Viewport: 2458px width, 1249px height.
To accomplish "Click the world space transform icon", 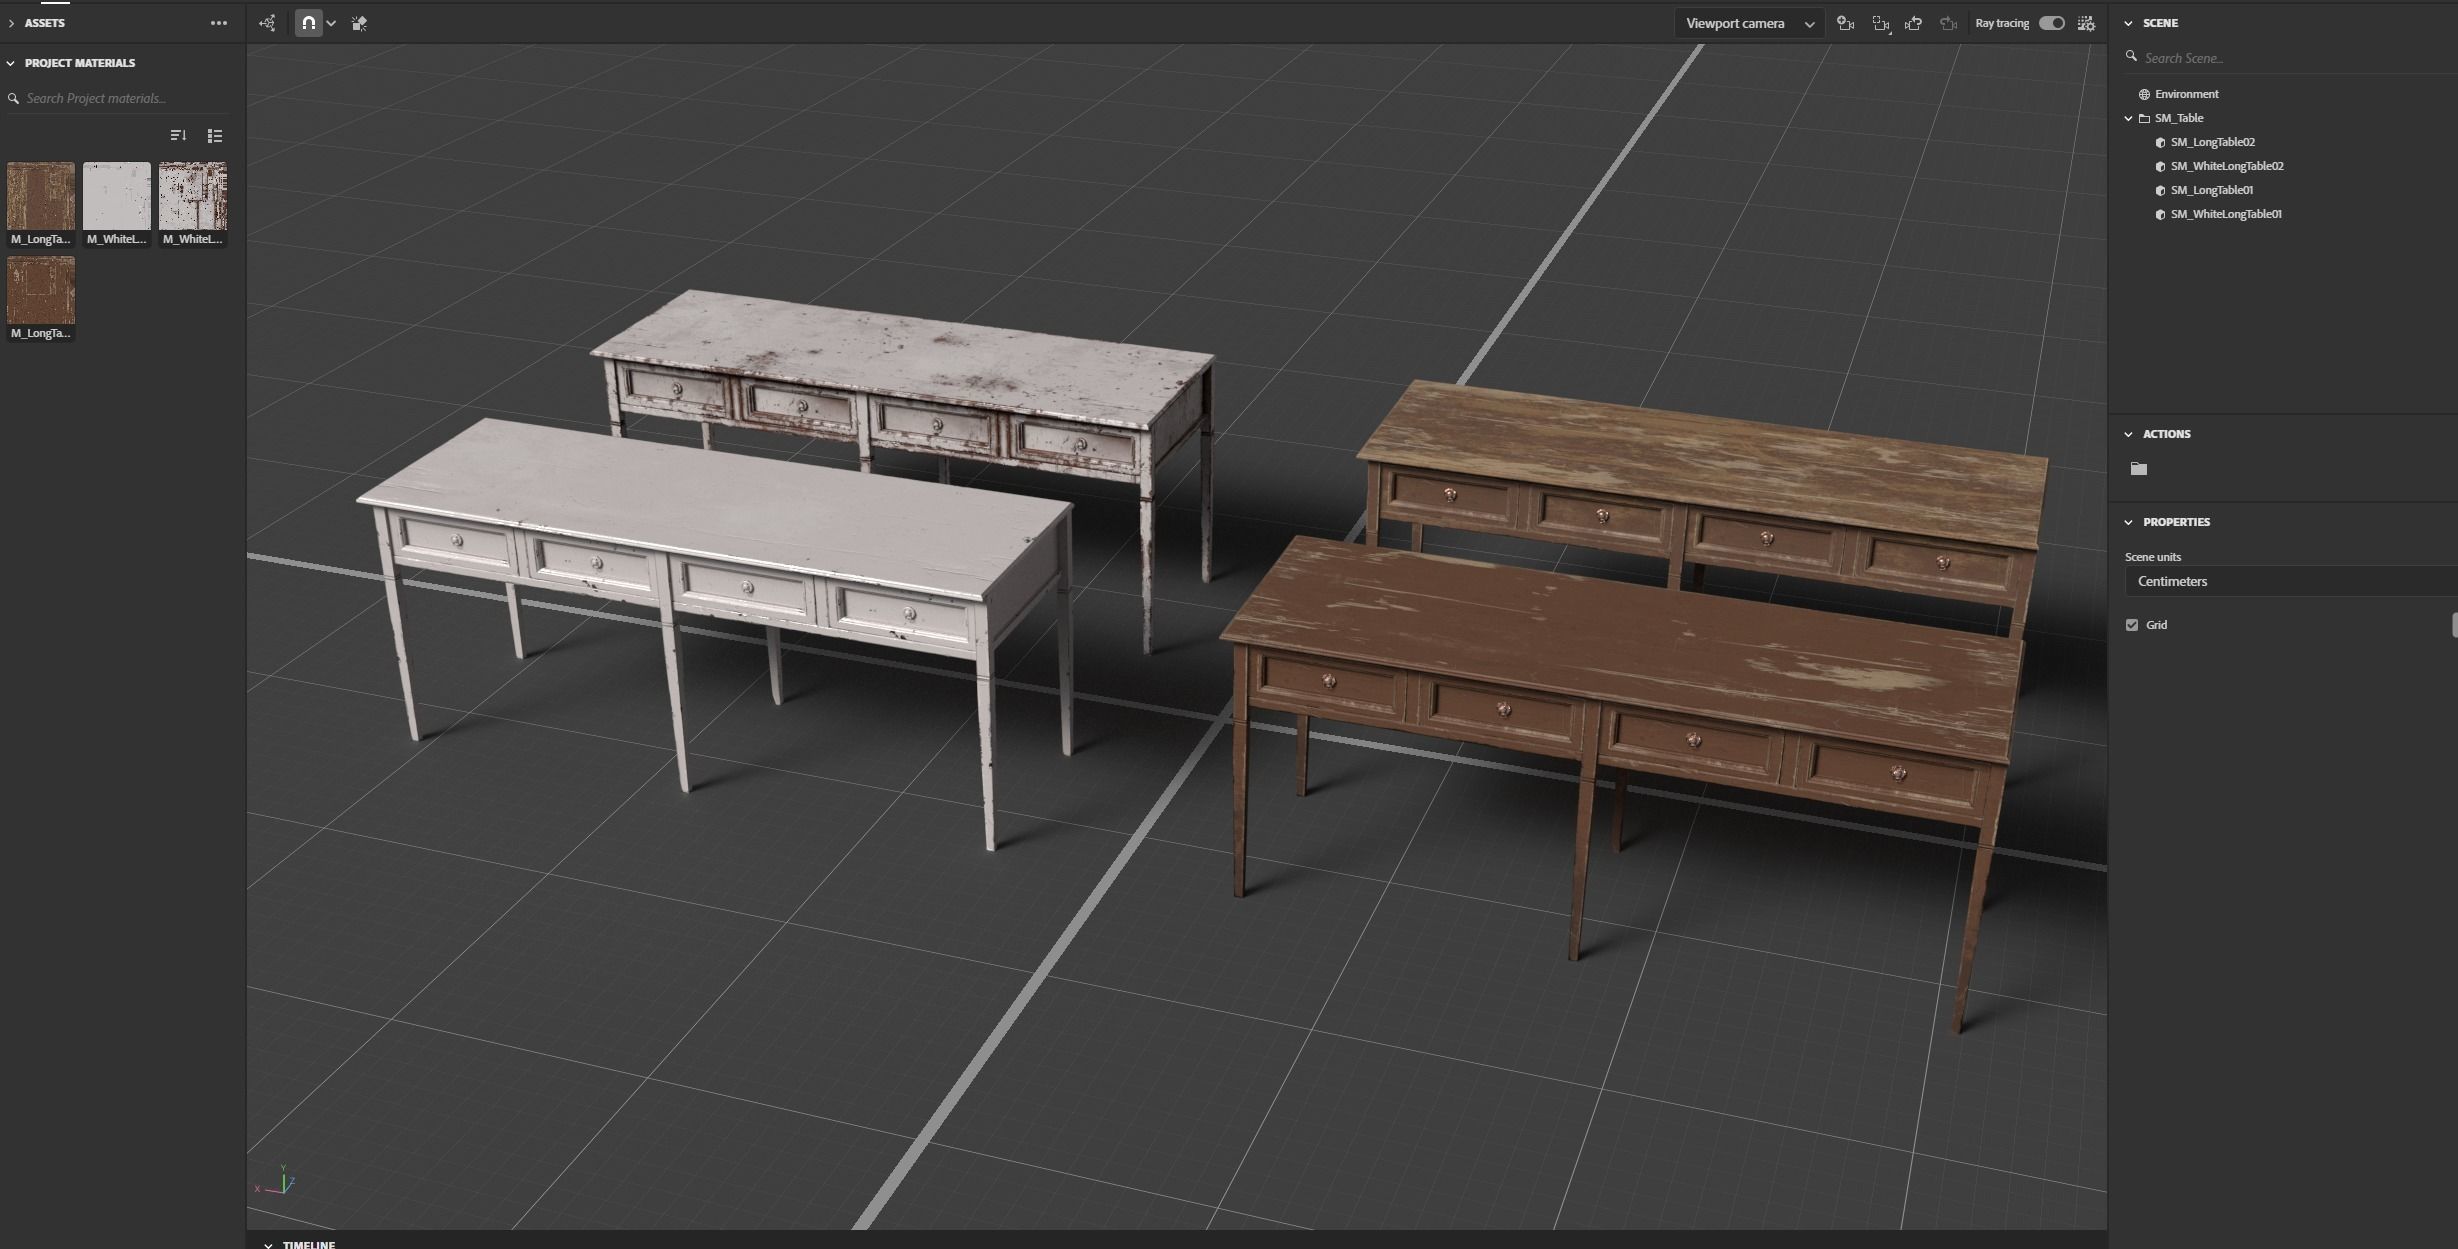I will [267, 23].
